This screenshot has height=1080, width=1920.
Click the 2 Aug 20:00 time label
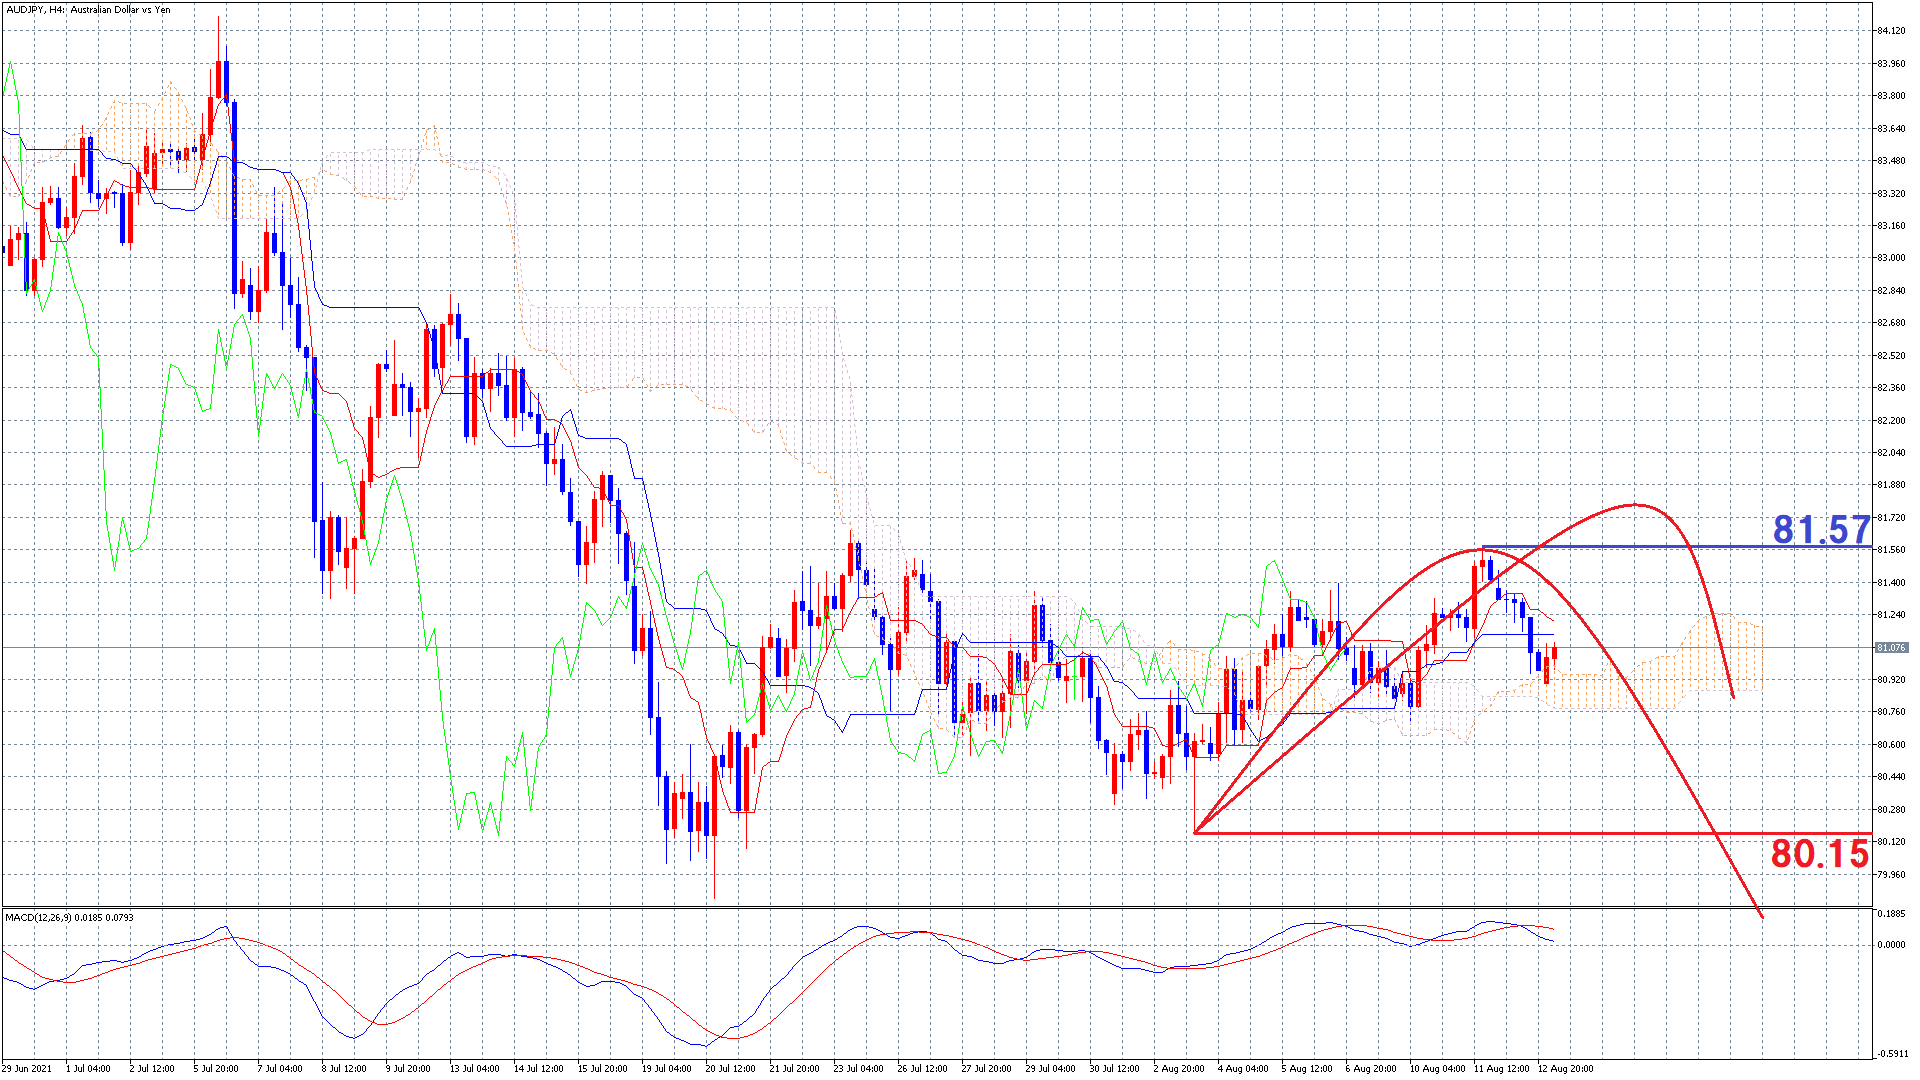1179,1068
